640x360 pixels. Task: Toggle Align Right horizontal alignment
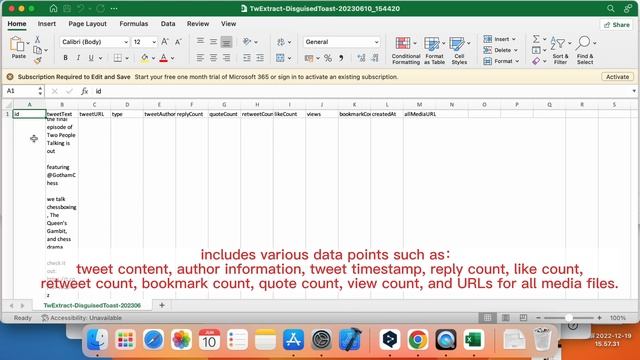point(226,58)
